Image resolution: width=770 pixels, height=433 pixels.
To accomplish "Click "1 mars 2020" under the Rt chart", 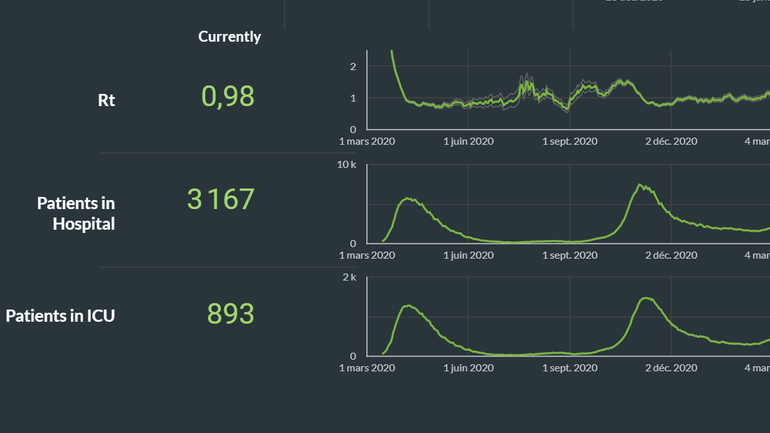I will point(367,141).
